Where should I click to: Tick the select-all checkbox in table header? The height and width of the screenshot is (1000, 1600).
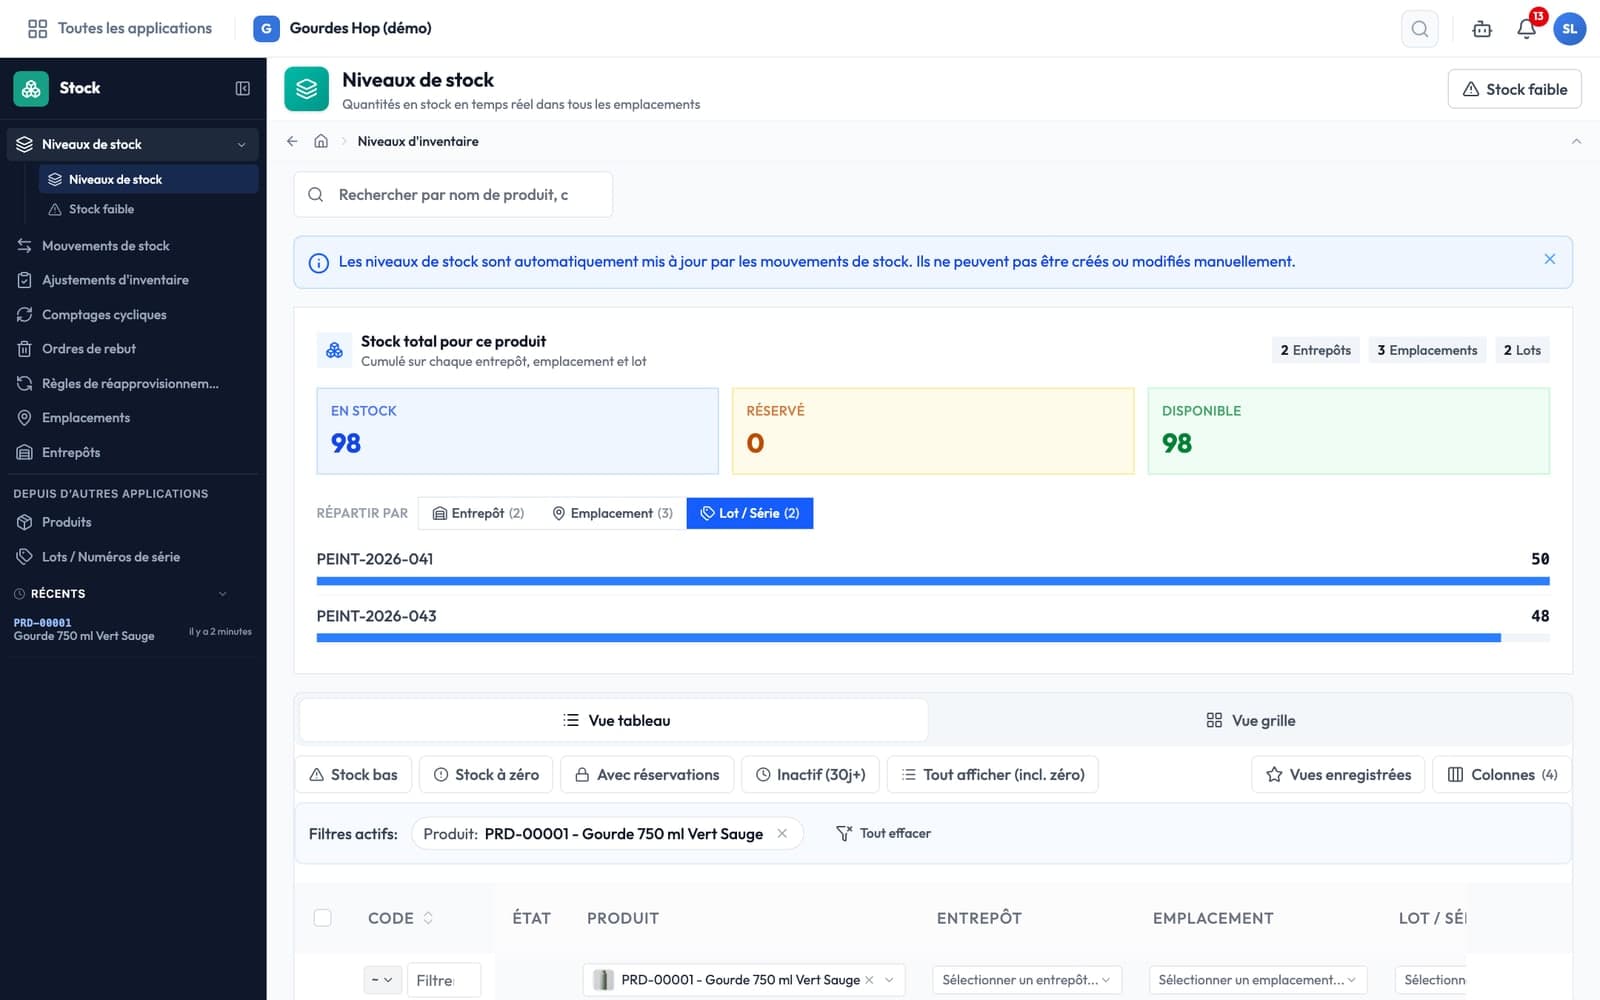[x=322, y=917]
